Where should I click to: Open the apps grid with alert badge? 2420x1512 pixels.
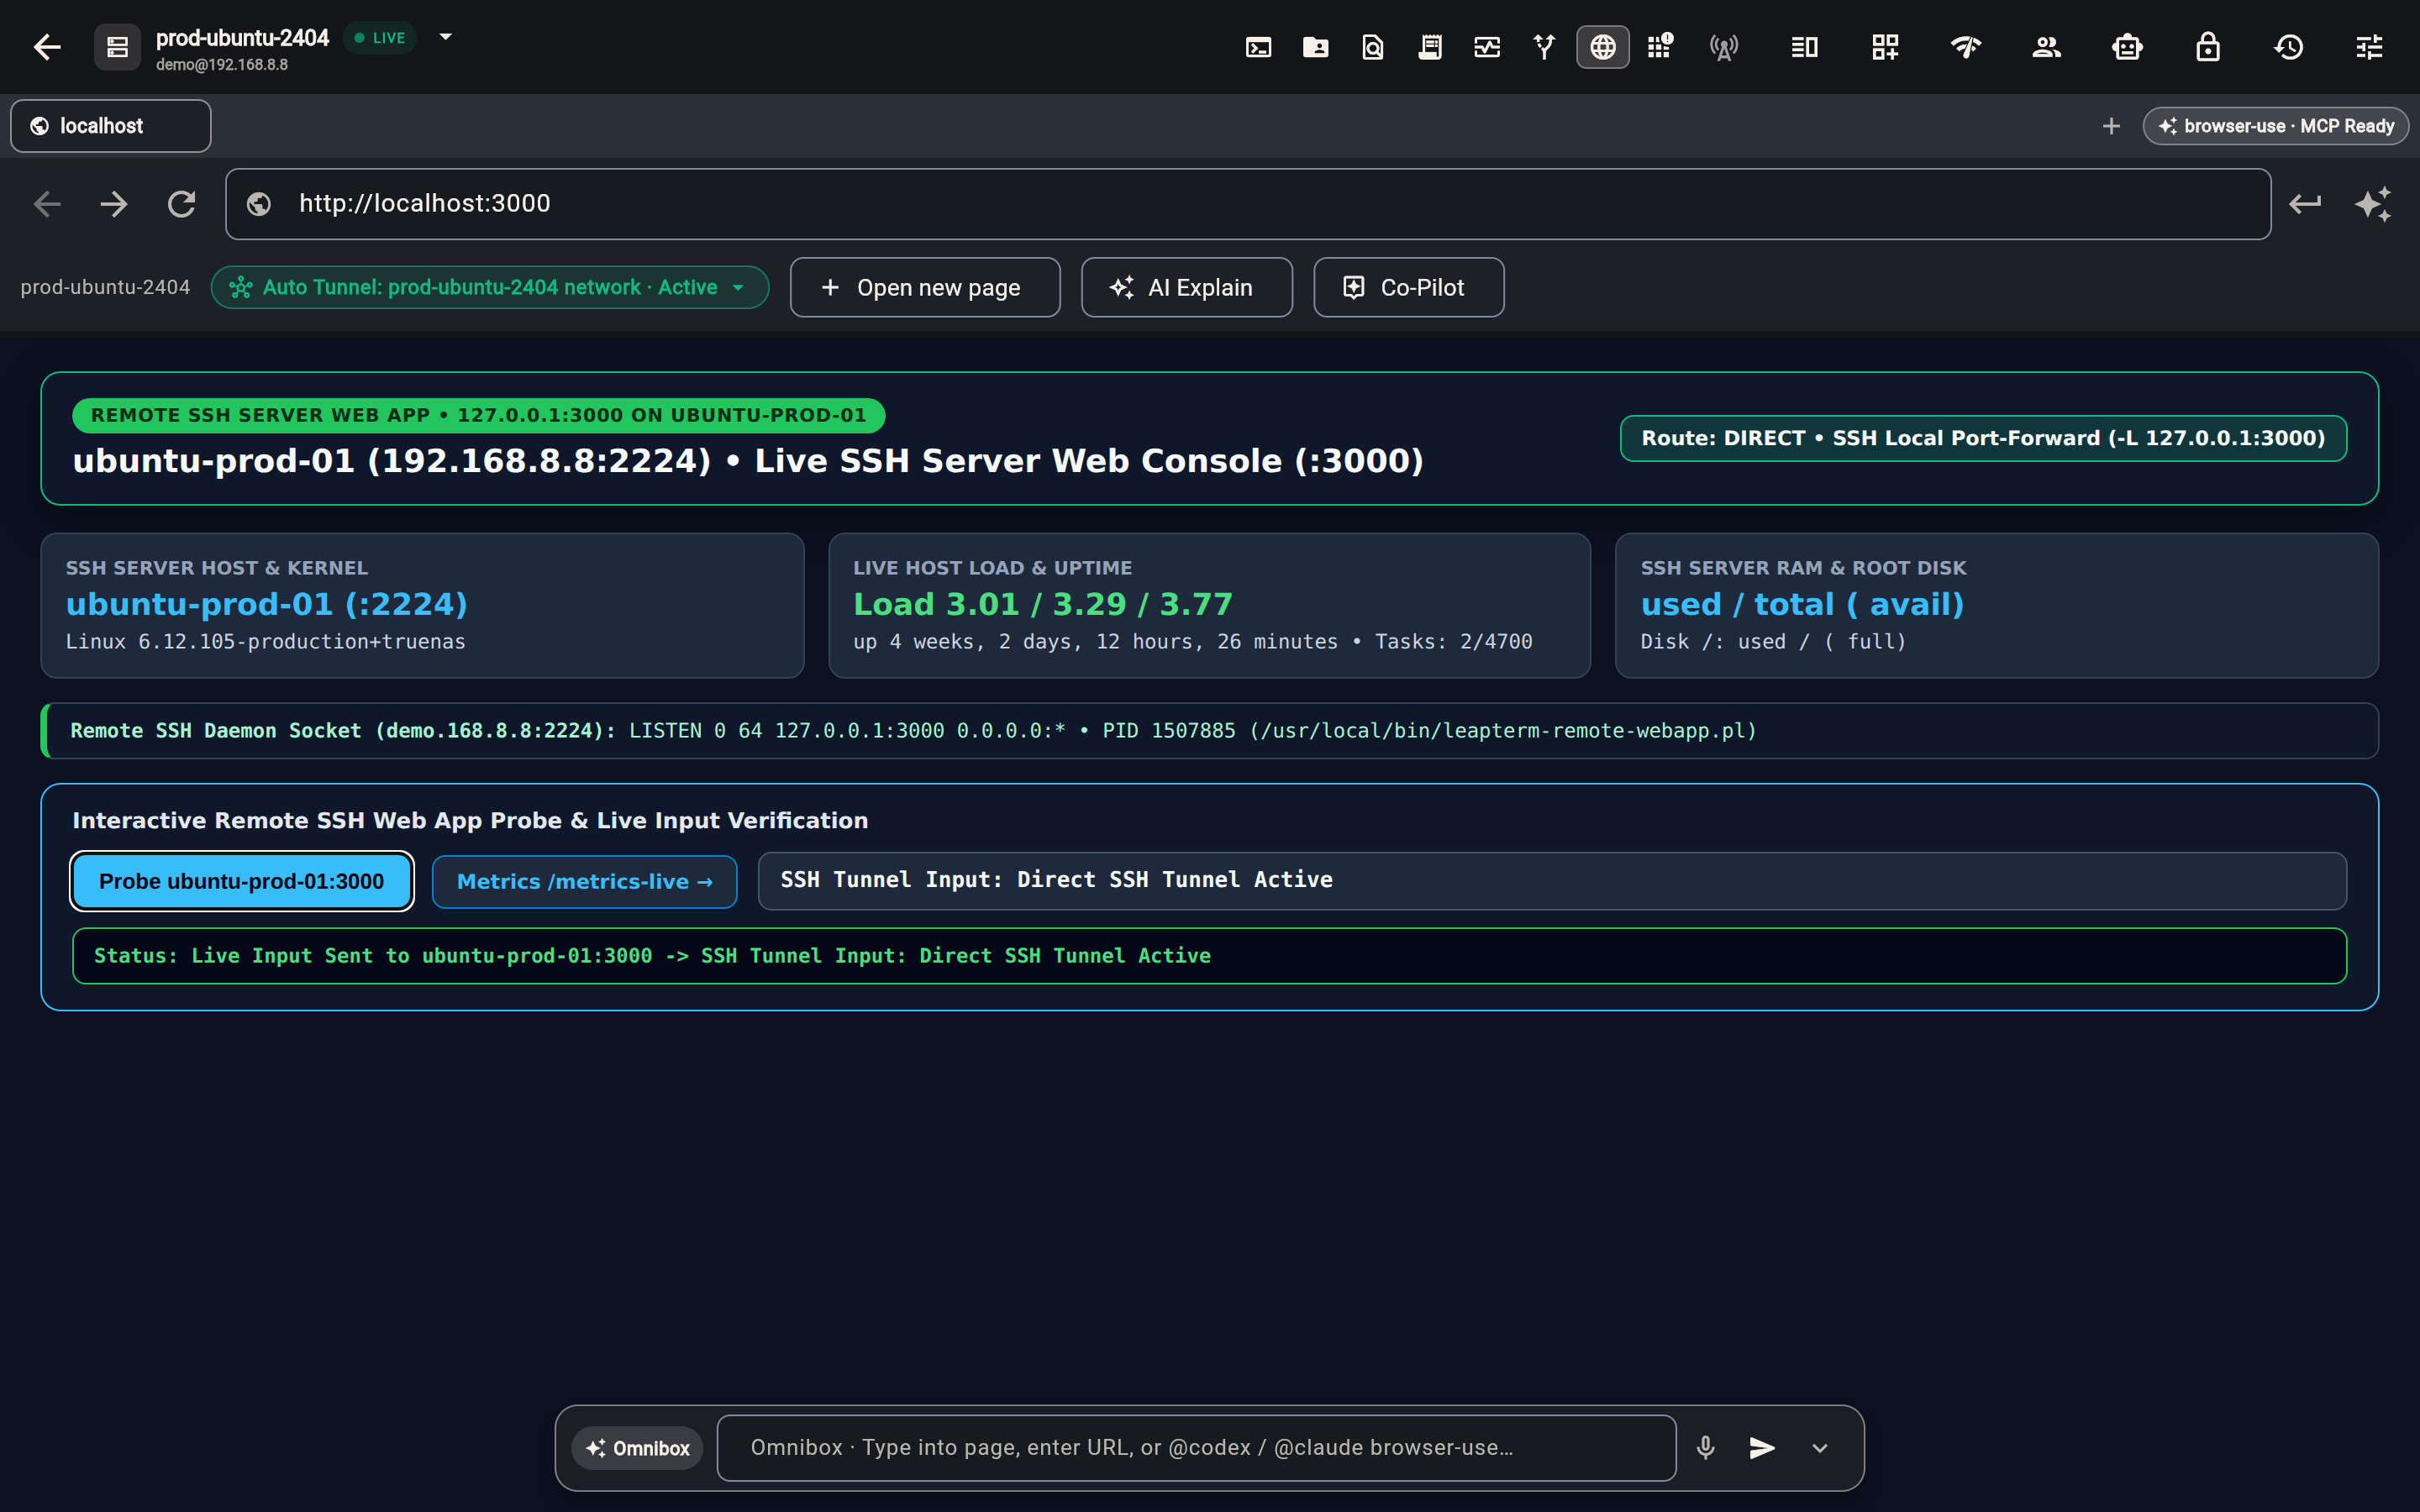pyautogui.click(x=1660, y=47)
